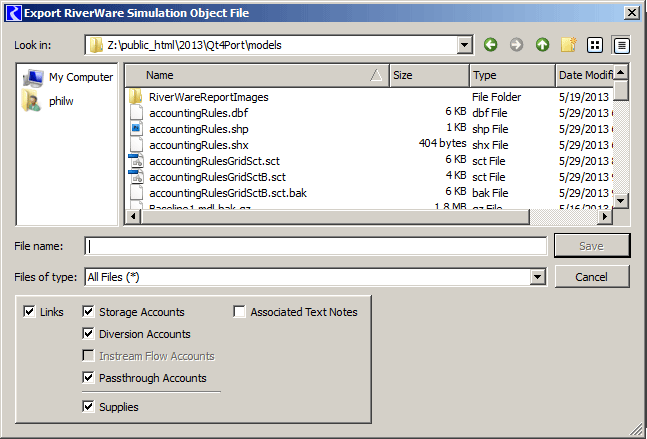The height and width of the screenshot is (439, 647).
Task: Switch to List View mode
Action: pos(595,45)
